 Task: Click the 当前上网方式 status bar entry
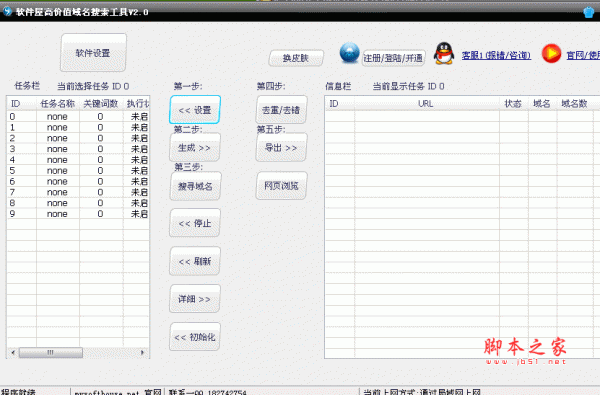pos(422,392)
